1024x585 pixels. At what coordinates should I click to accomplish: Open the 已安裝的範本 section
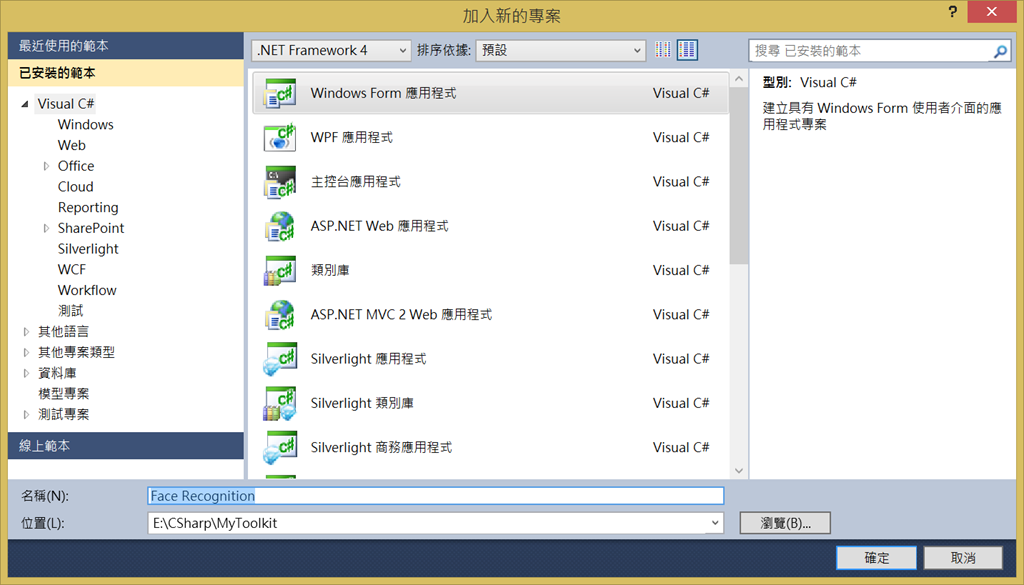pyautogui.click(x=125, y=73)
